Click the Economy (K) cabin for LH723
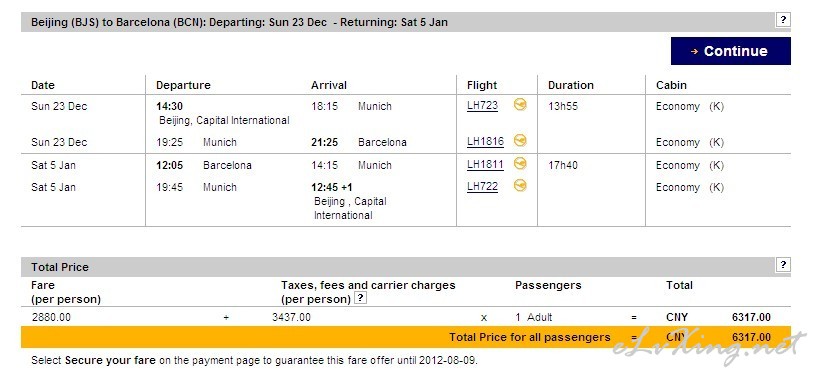The height and width of the screenshot is (379, 817). tap(689, 106)
